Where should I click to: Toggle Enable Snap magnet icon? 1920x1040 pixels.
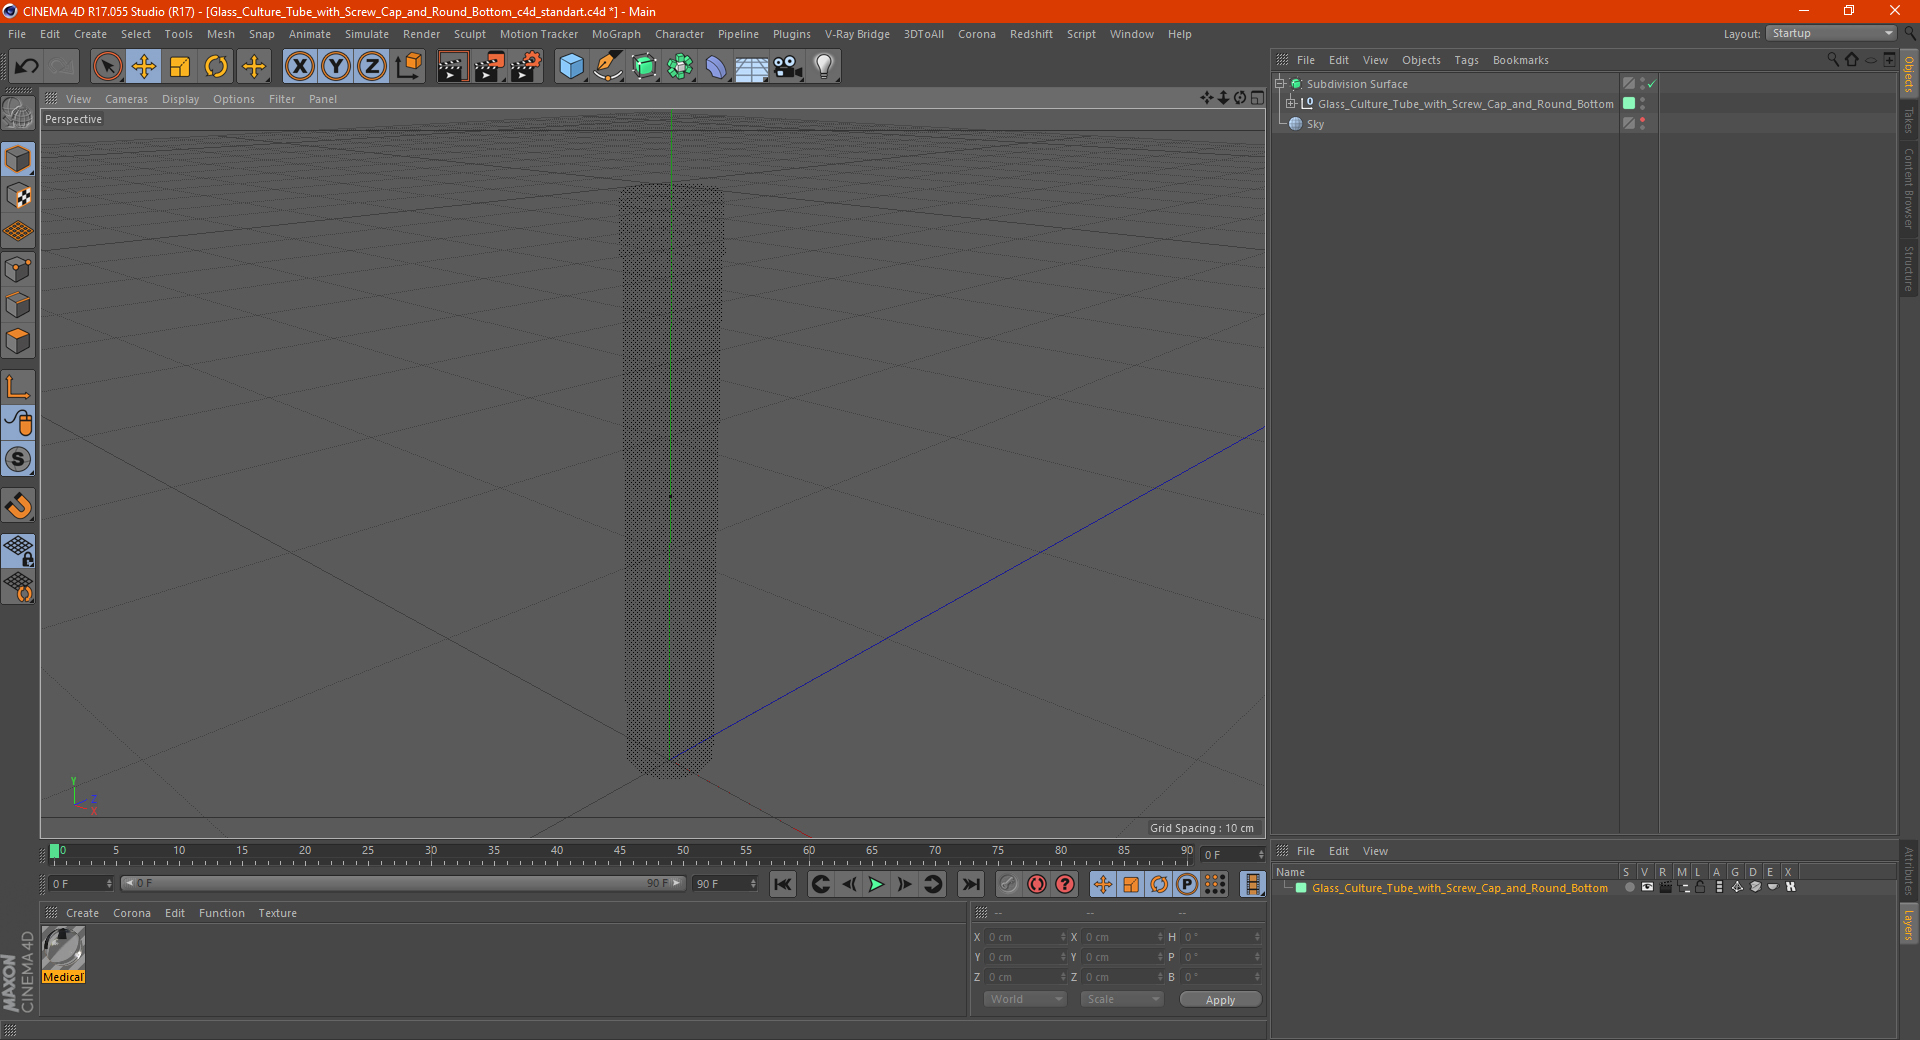click(x=18, y=505)
